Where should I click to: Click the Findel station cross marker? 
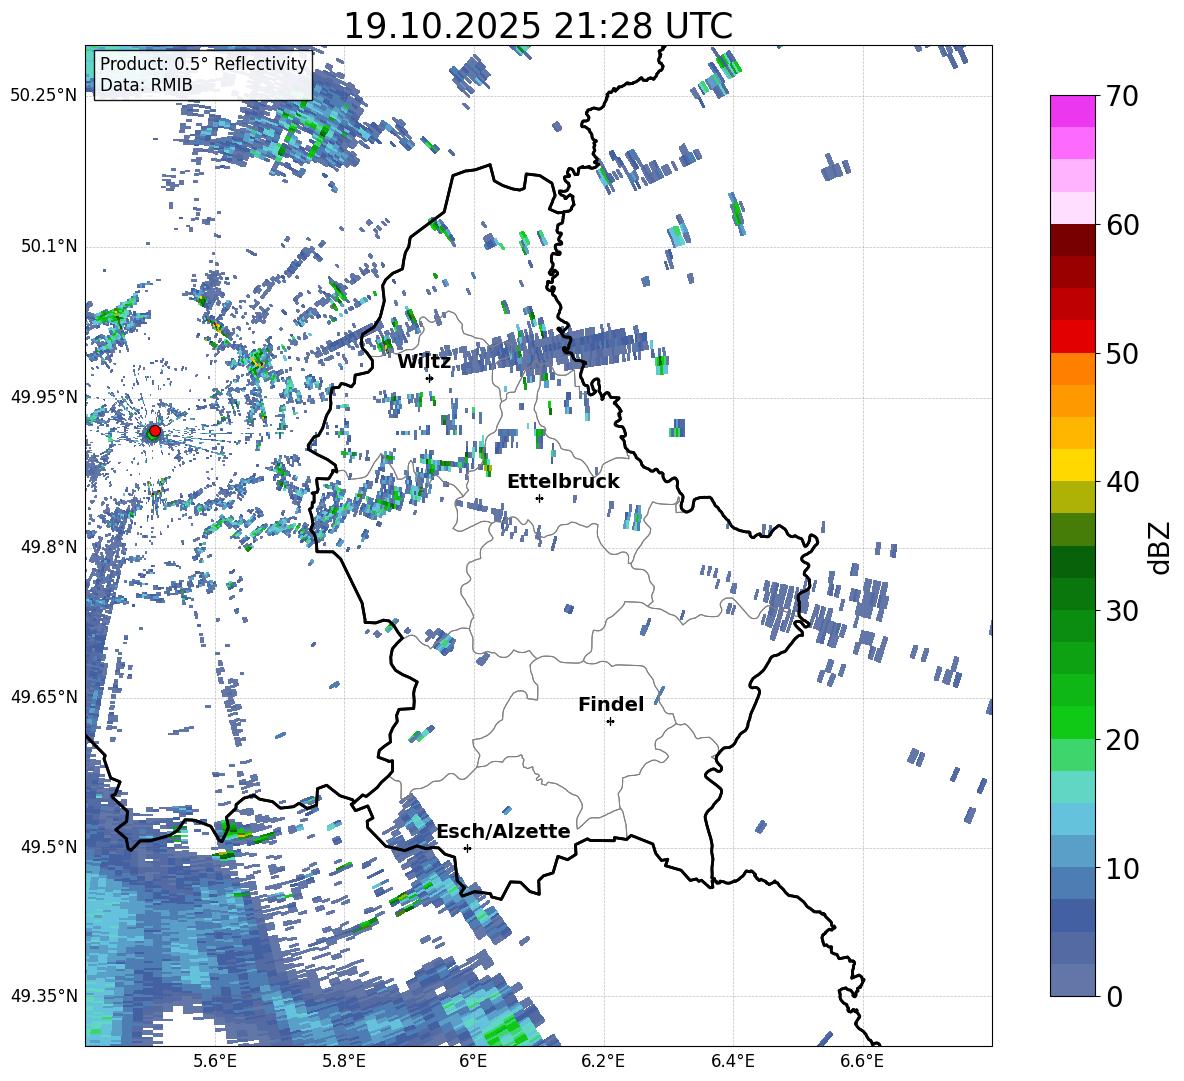pyautogui.click(x=610, y=722)
